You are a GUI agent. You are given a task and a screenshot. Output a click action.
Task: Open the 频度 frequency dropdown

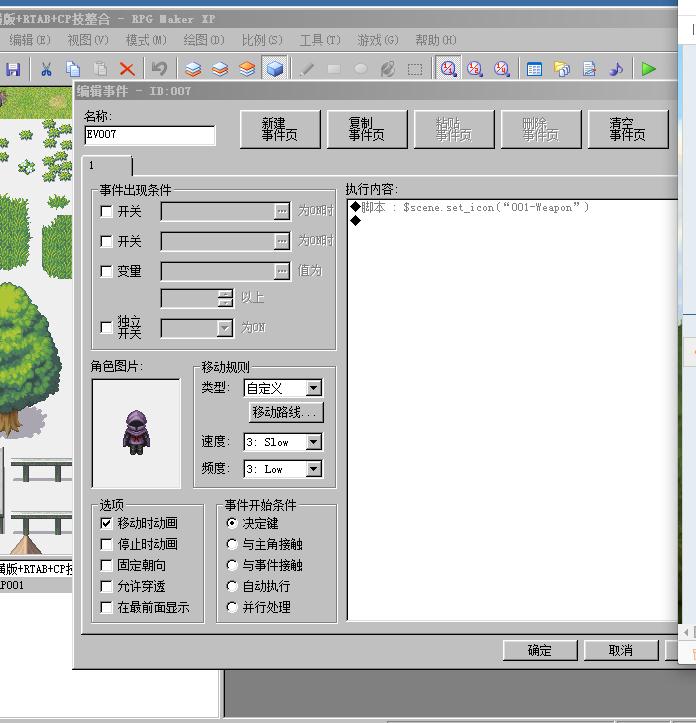pyautogui.click(x=314, y=469)
